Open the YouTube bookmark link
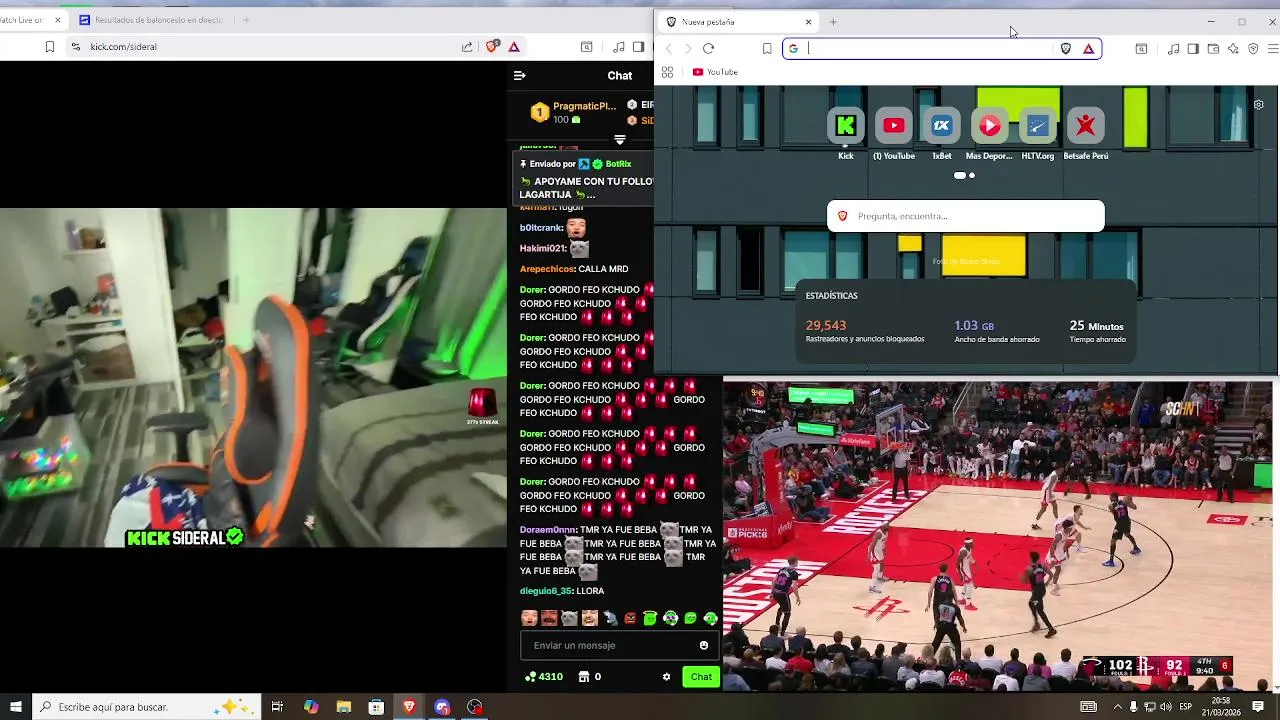Screen dimensions: 1280x720 pyautogui.click(x=715, y=72)
